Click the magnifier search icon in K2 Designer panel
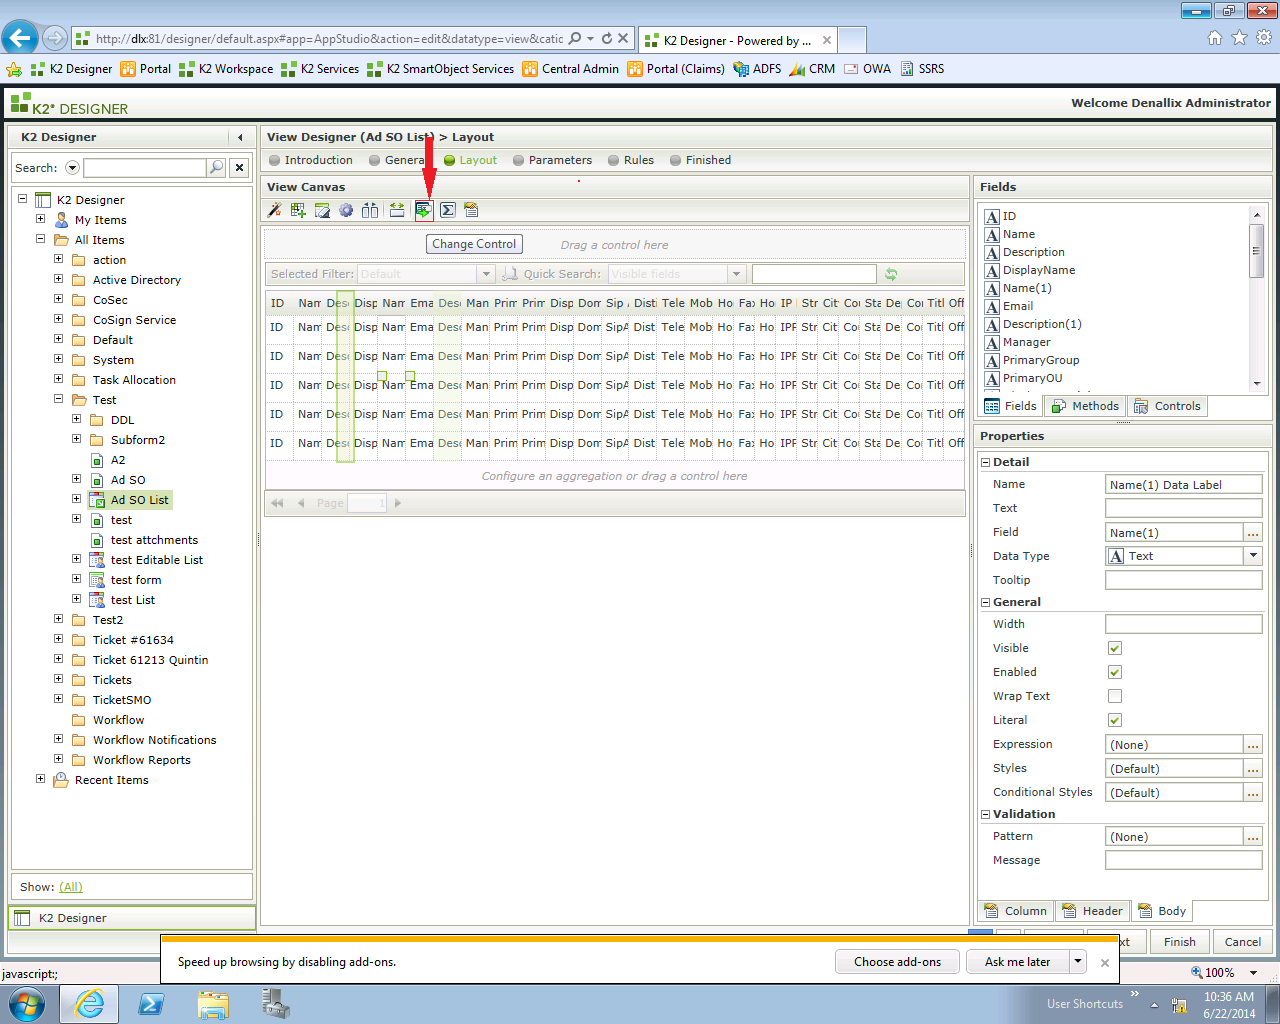 pos(216,167)
